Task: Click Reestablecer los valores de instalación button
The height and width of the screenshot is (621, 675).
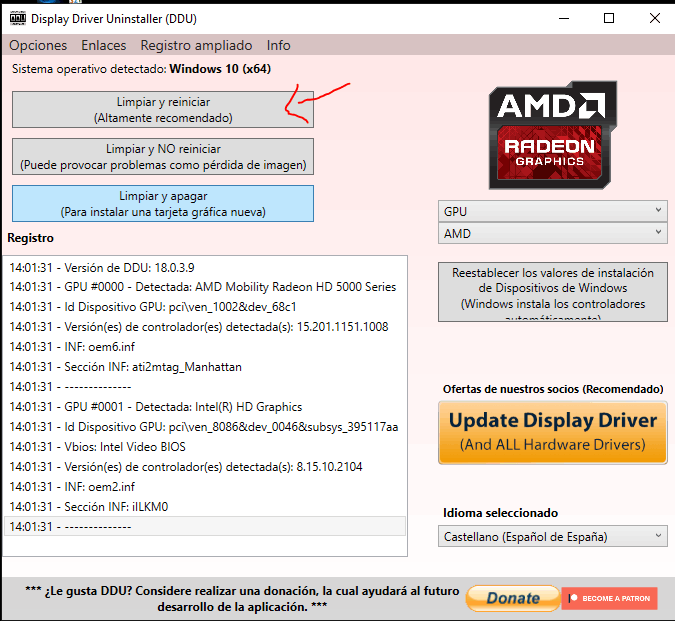Action: [553, 292]
